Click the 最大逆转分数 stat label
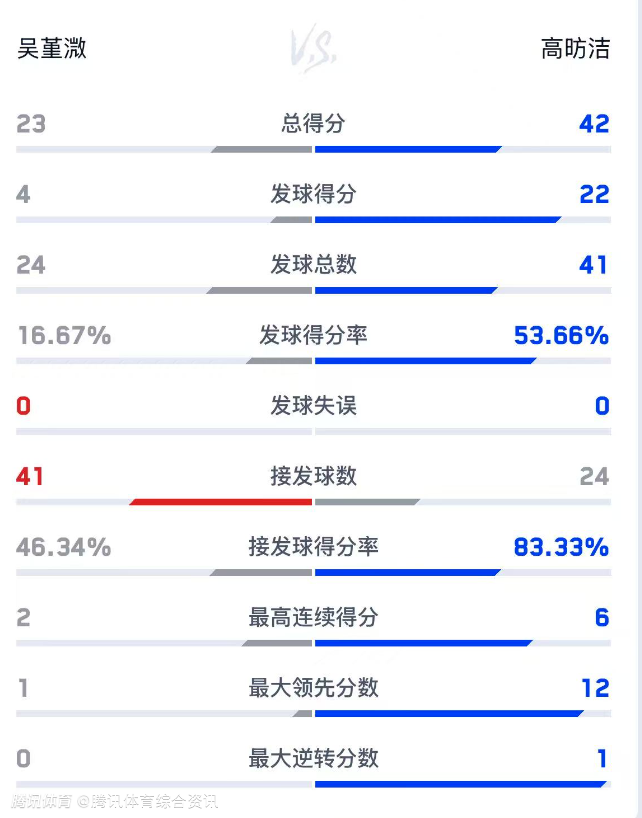Screen dimensions: 642x818 point(313,758)
